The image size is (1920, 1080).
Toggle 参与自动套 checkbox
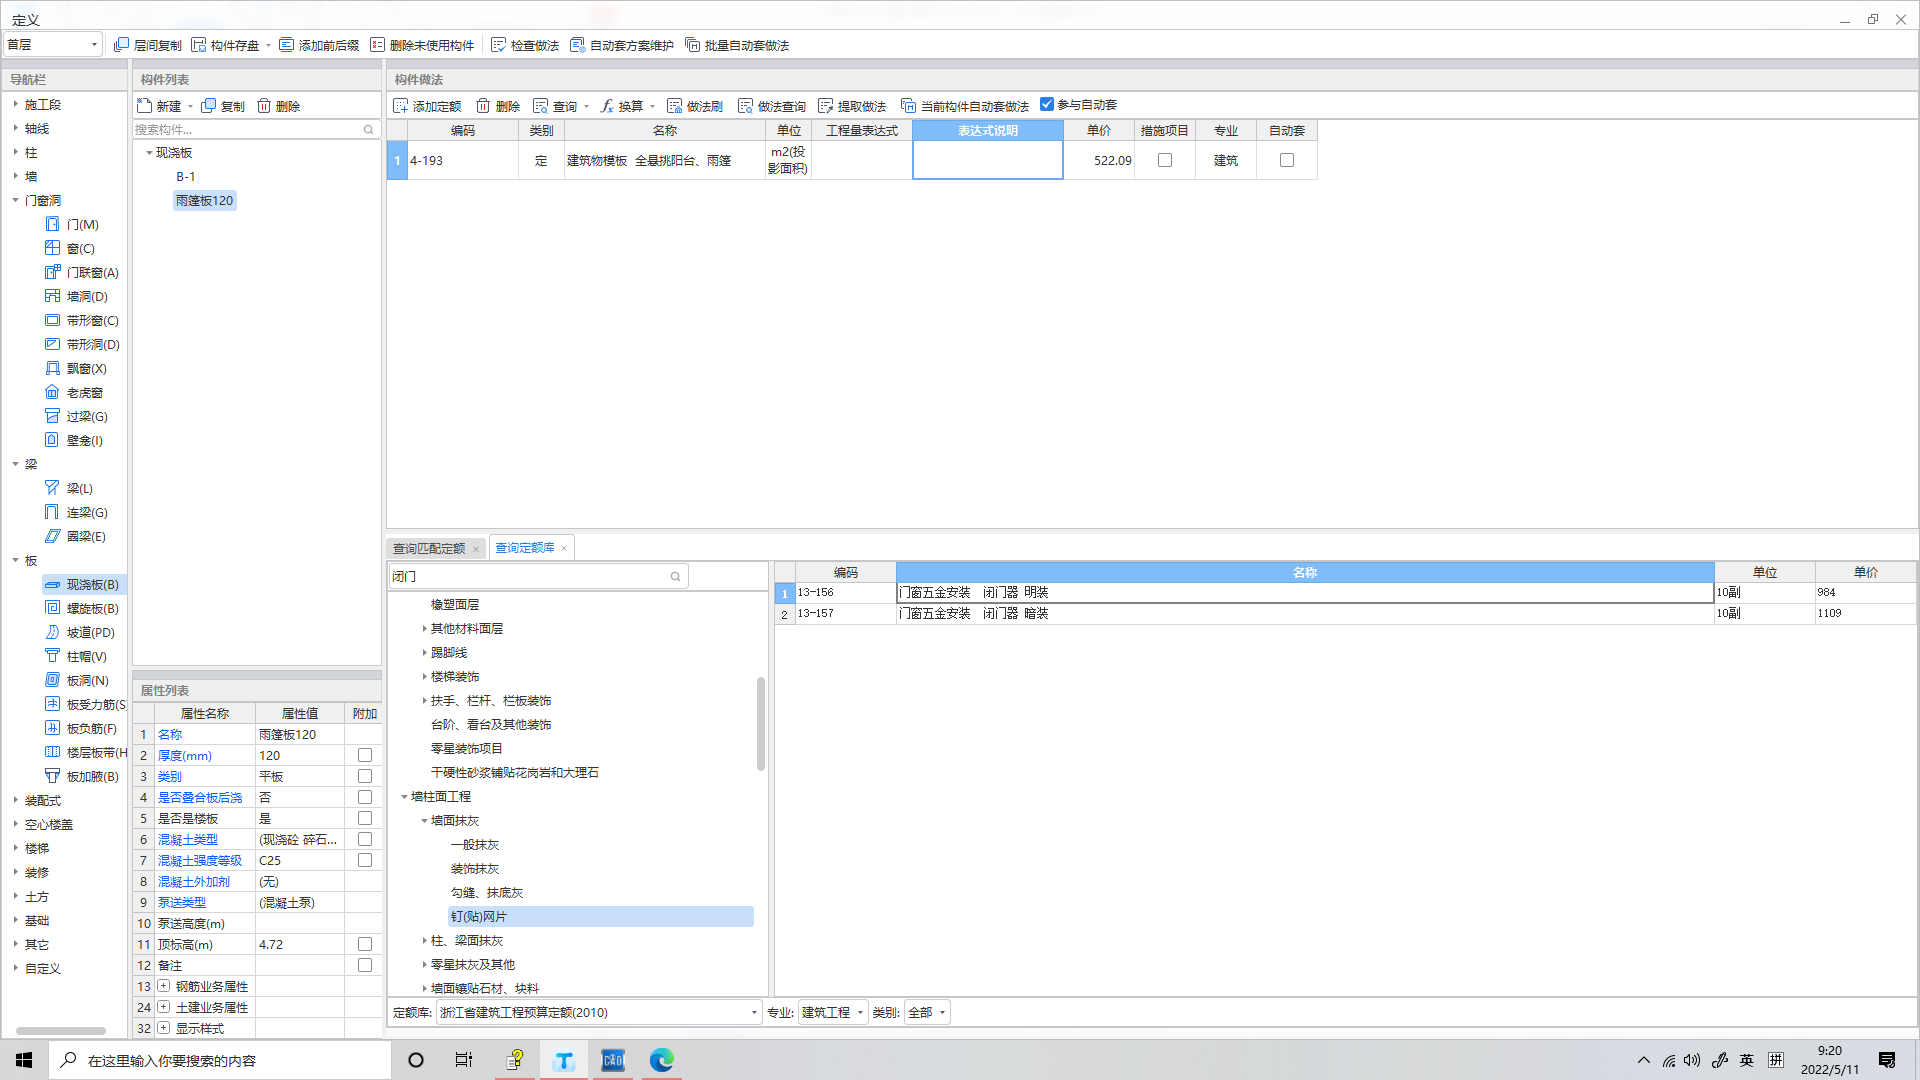click(1047, 104)
